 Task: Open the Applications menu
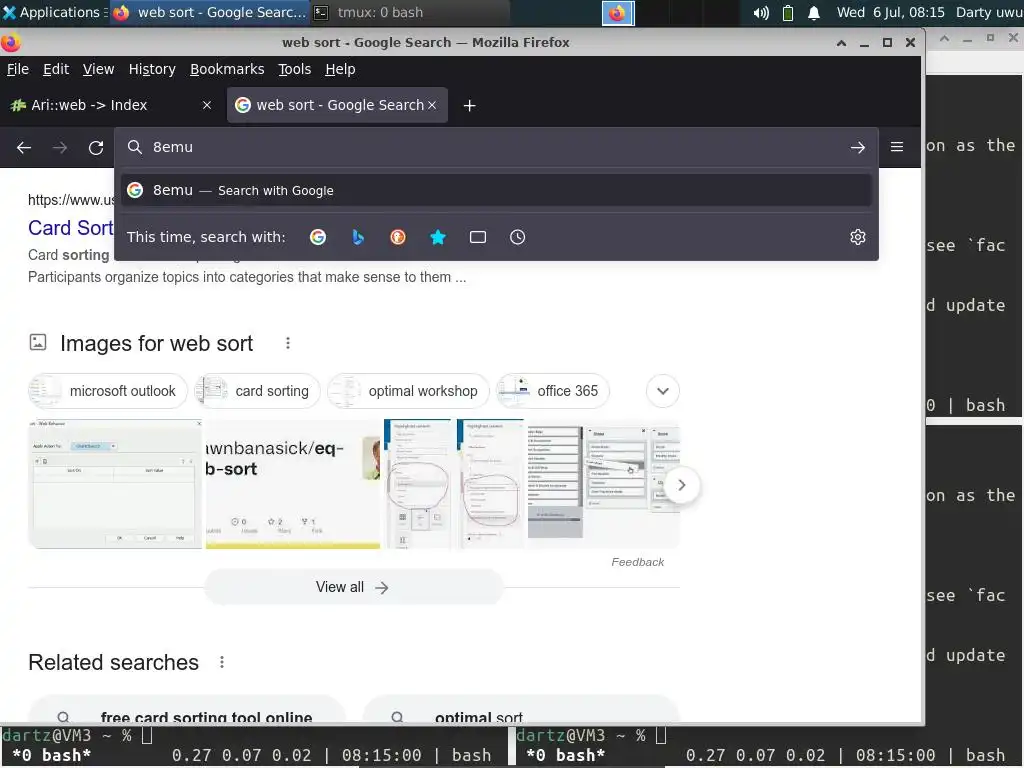(x=54, y=12)
